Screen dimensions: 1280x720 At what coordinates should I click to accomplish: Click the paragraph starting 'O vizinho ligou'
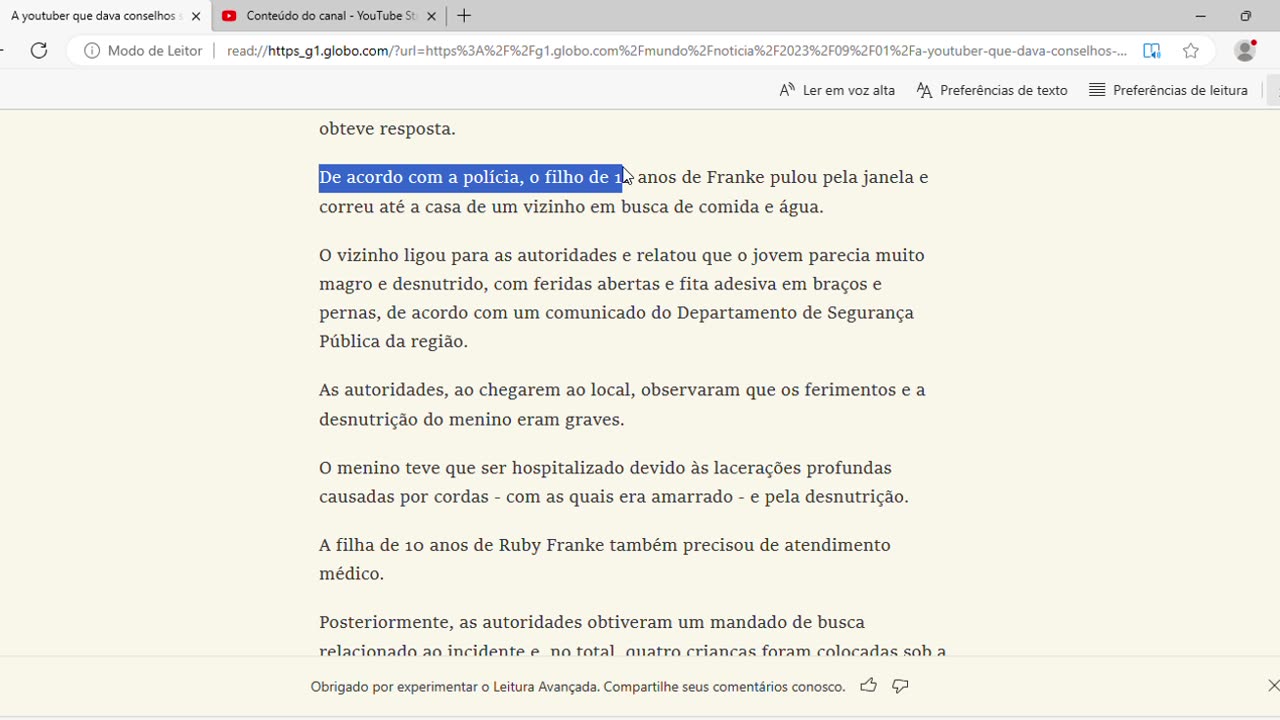(621, 298)
